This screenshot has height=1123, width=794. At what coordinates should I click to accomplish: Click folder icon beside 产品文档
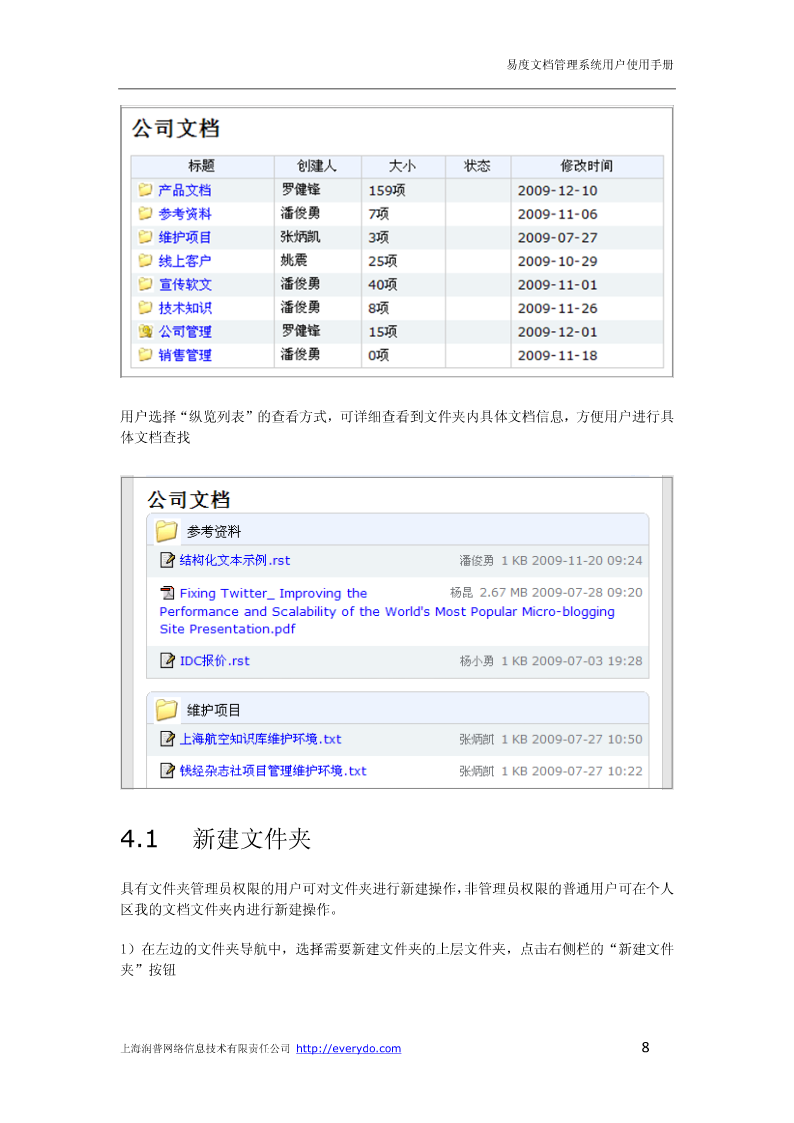click(145, 190)
